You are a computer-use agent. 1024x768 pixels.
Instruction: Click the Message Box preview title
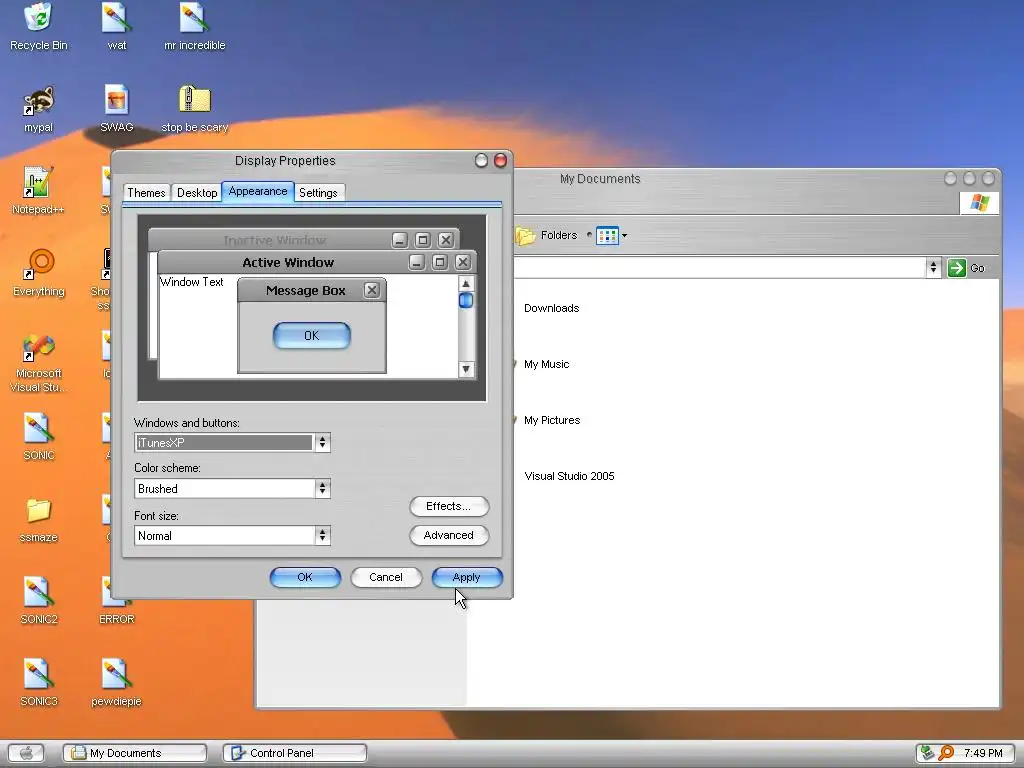(x=305, y=291)
